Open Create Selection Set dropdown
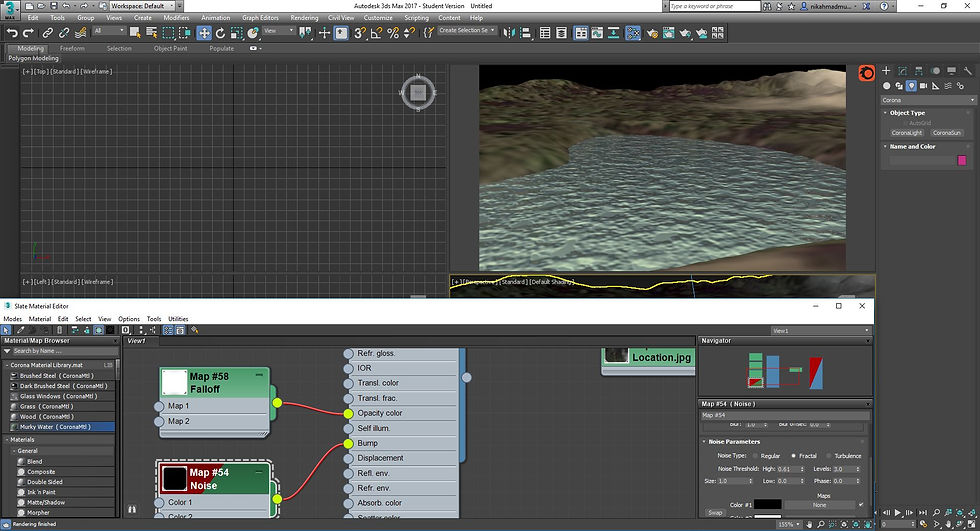Screen dimensions: 980x531 (467, 30)
